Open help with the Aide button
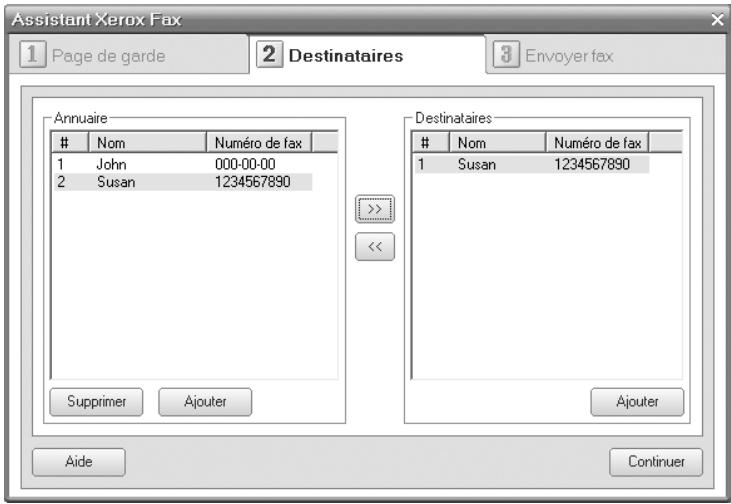 coord(79,462)
